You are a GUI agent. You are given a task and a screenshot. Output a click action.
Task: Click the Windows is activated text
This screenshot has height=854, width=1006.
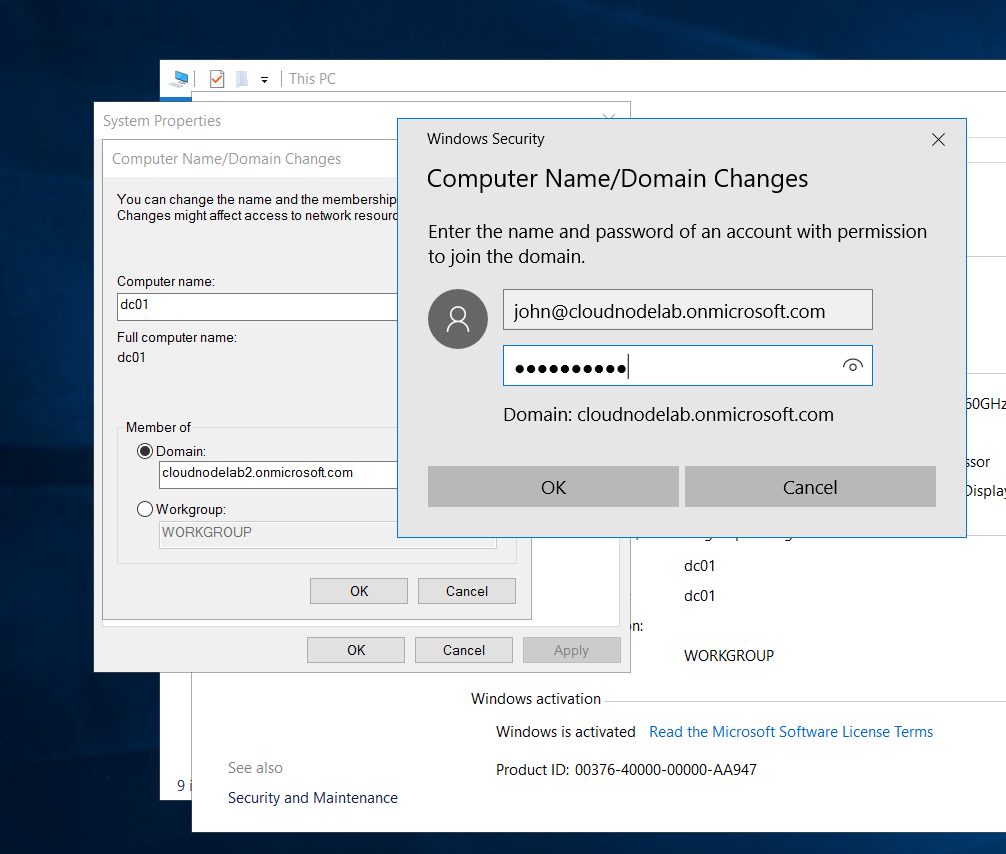(x=565, y=731)
